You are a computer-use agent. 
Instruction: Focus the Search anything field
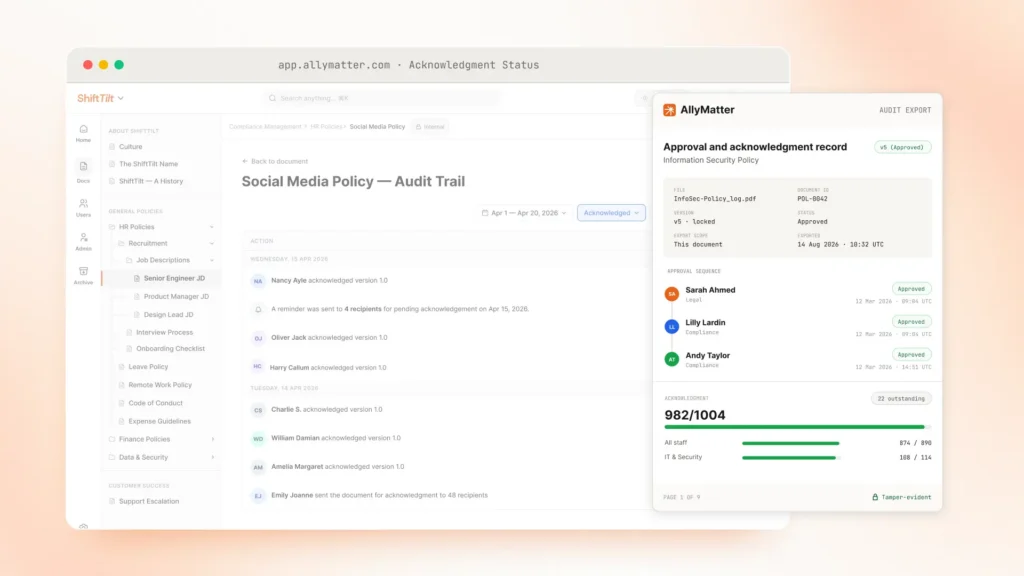point(382,98)
